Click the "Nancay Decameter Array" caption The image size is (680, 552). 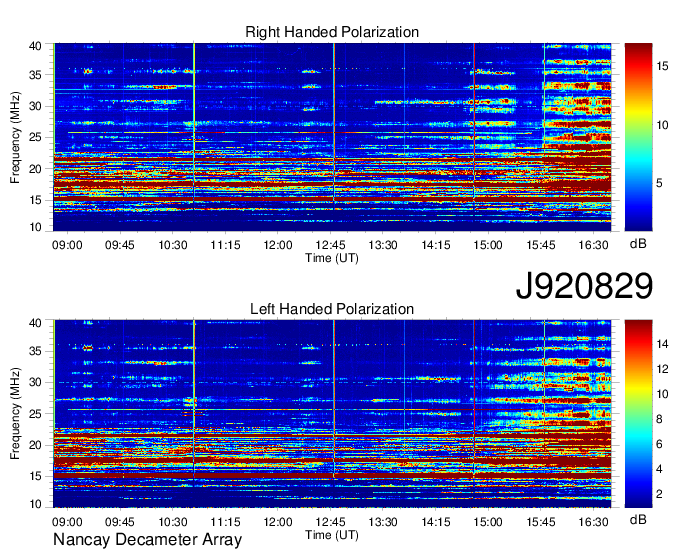click(x=147, y=540)
